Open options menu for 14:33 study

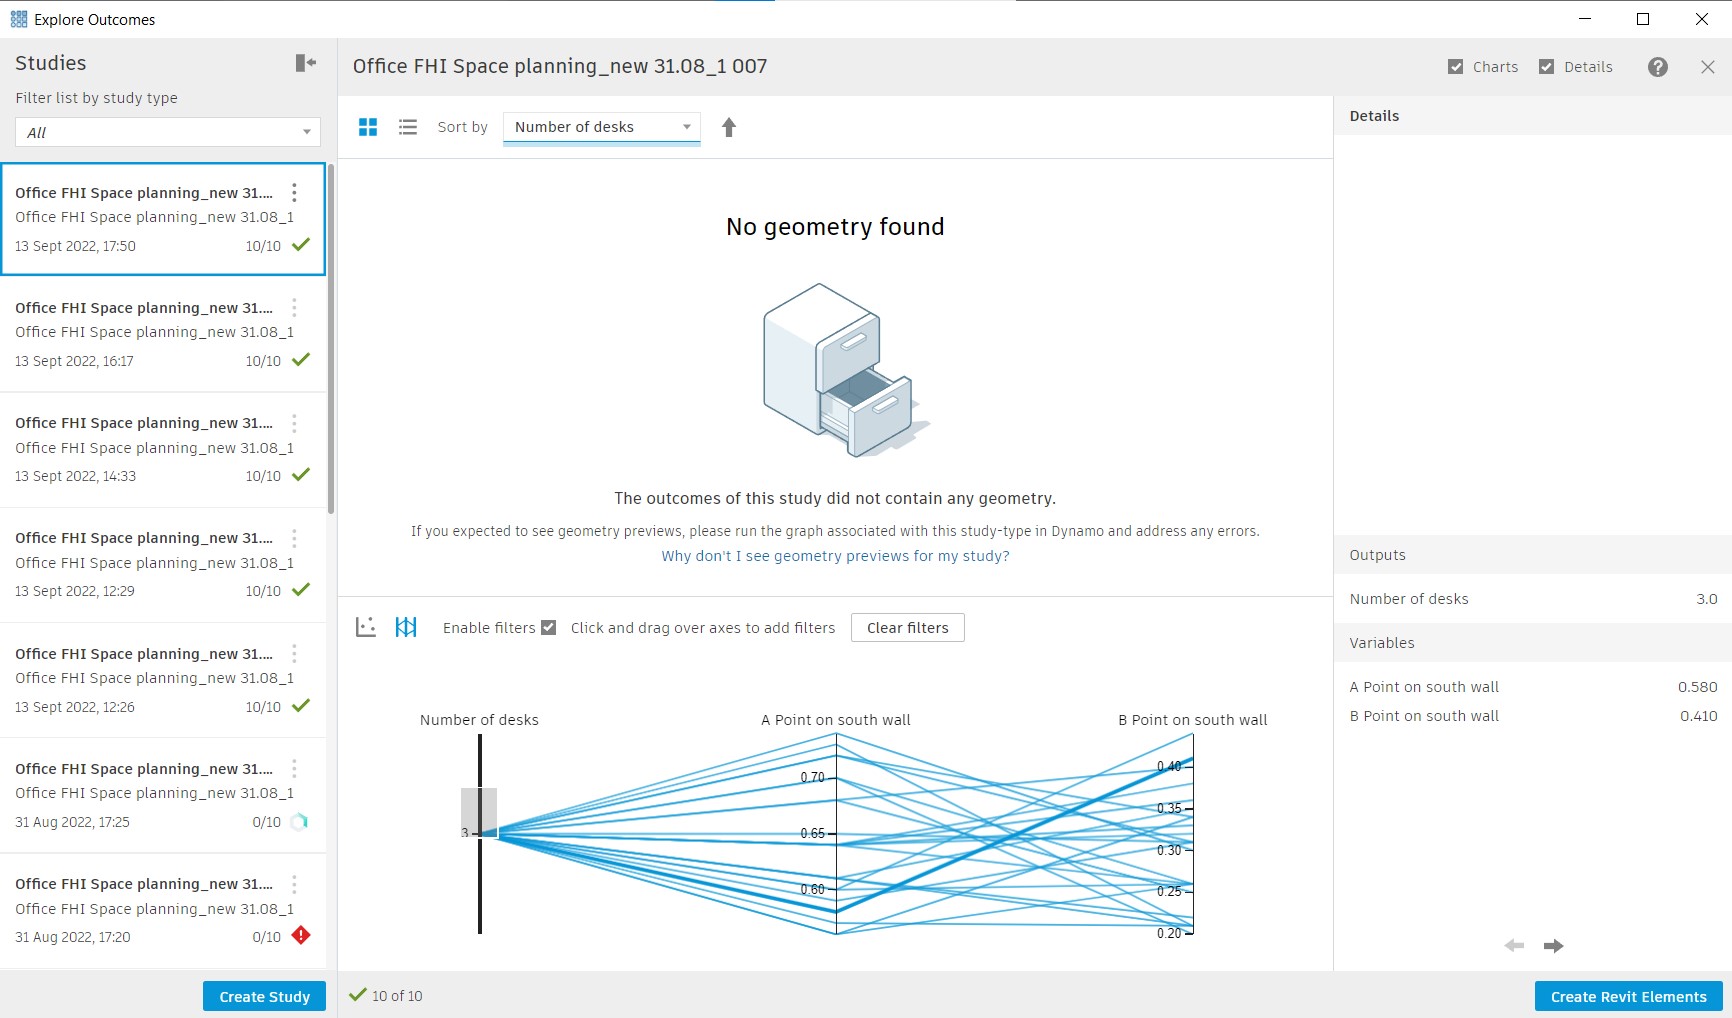[294, 423]
